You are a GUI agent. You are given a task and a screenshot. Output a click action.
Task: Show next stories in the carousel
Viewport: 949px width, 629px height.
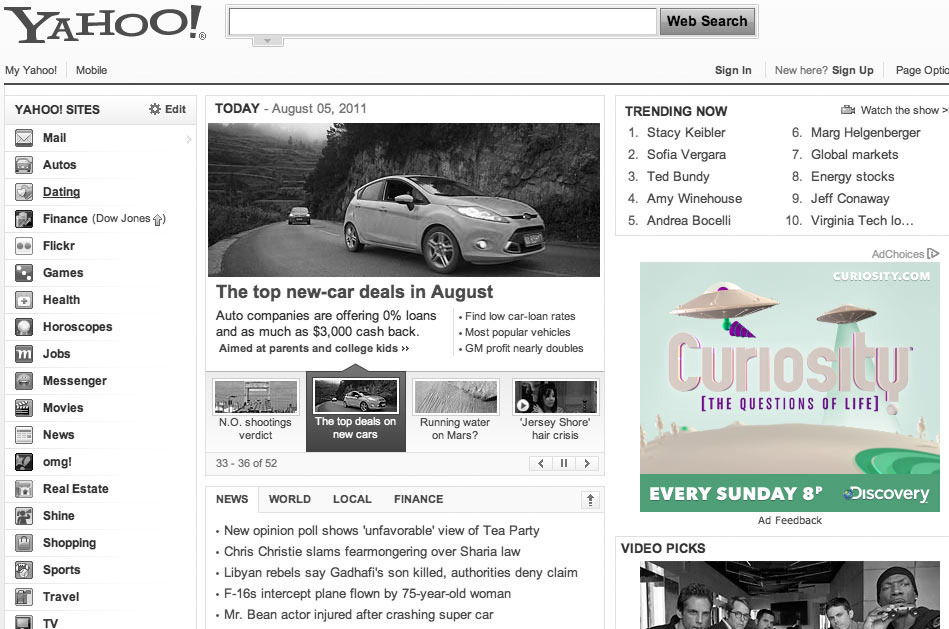tap(586, 463)
